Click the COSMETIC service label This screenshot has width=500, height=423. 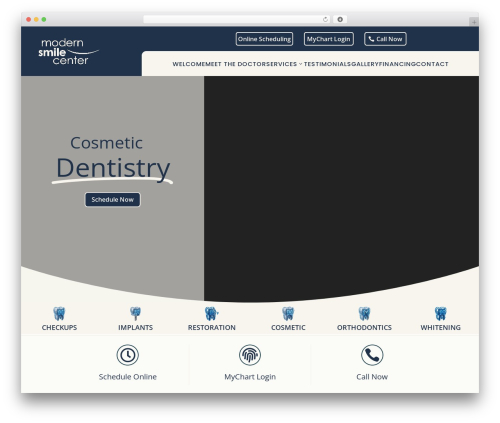pyautogui.click(x=288, y=328)
